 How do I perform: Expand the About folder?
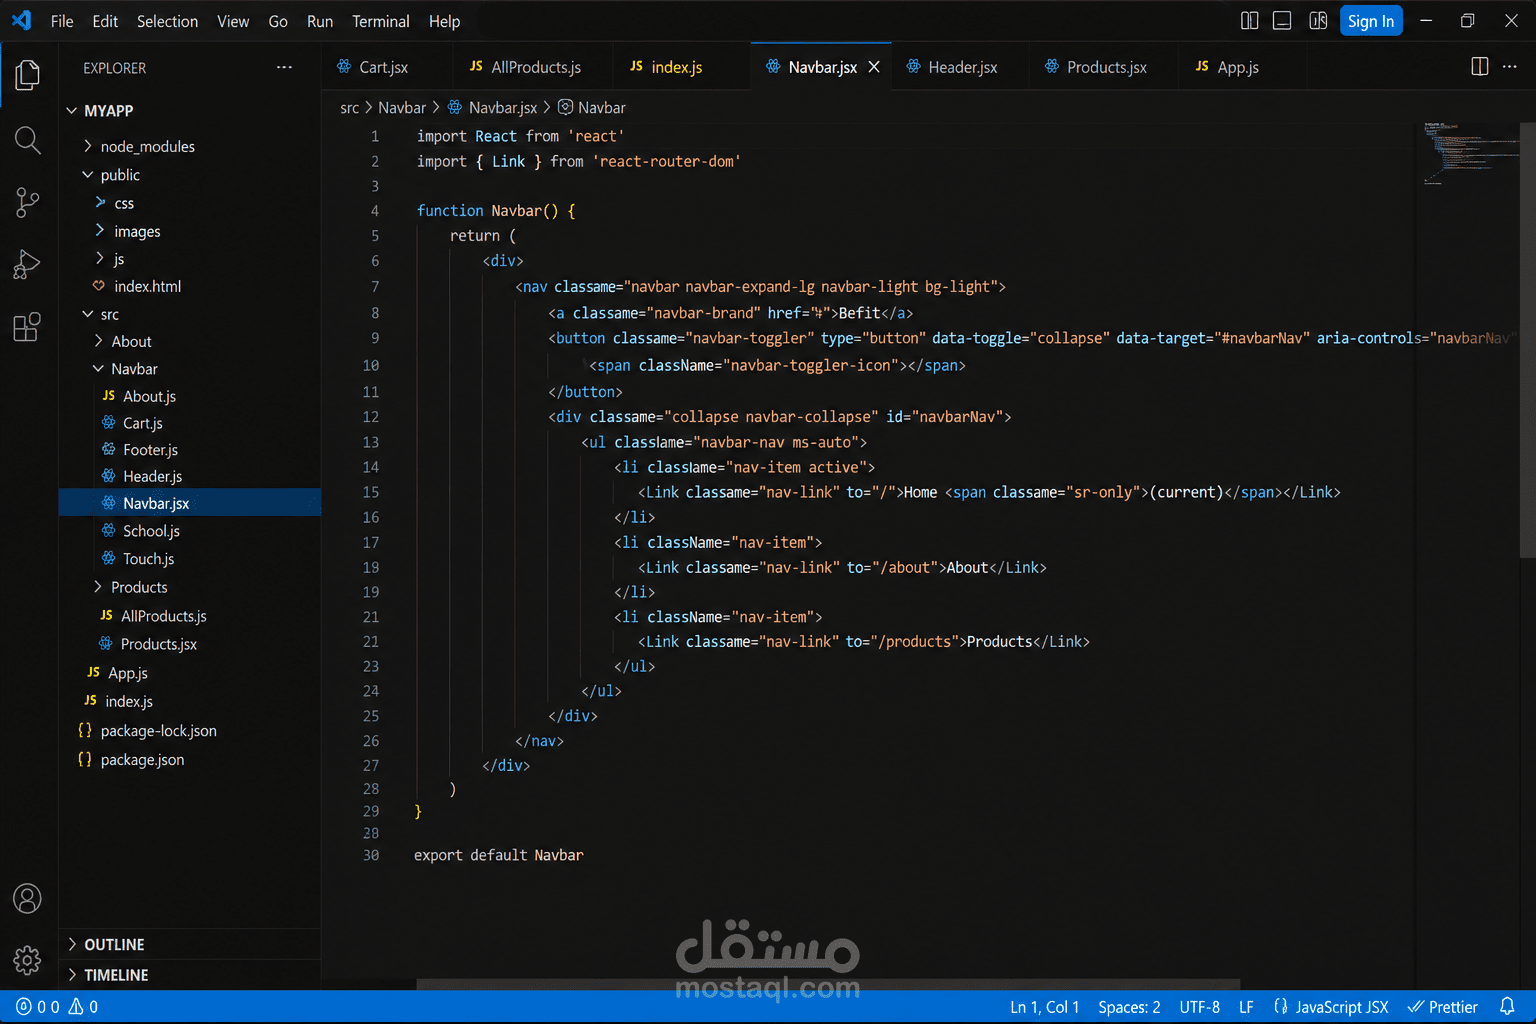[x=131, y=341]
